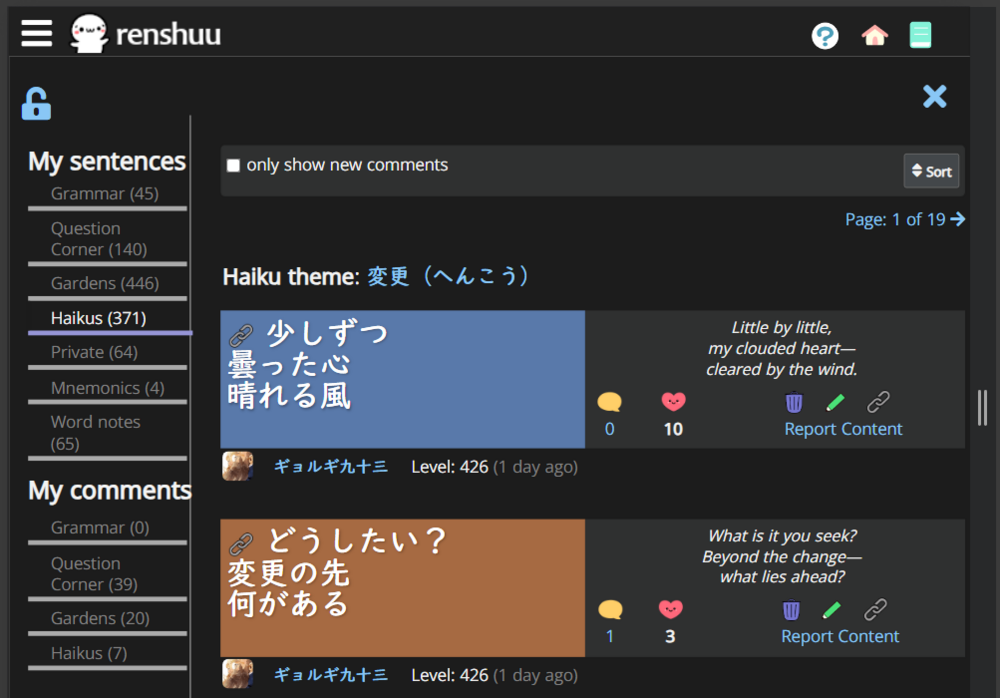Enable only show new comments checkbox

pos(234,166)
